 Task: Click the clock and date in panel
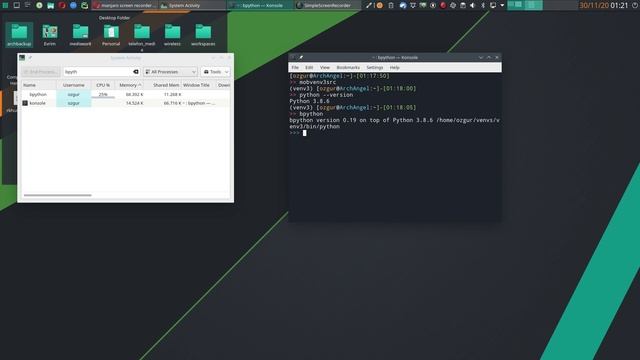(x=604, y=5)
